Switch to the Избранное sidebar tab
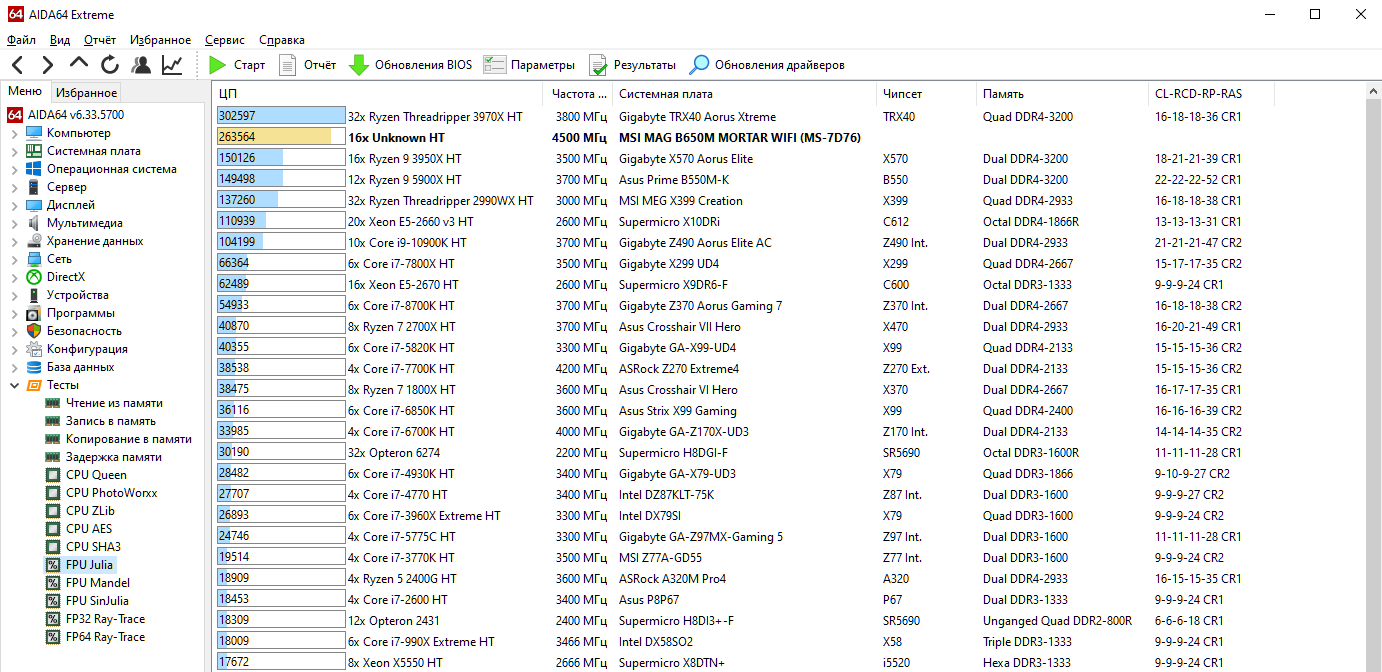This screenshot has width=1382, height=672. [86, 93]
